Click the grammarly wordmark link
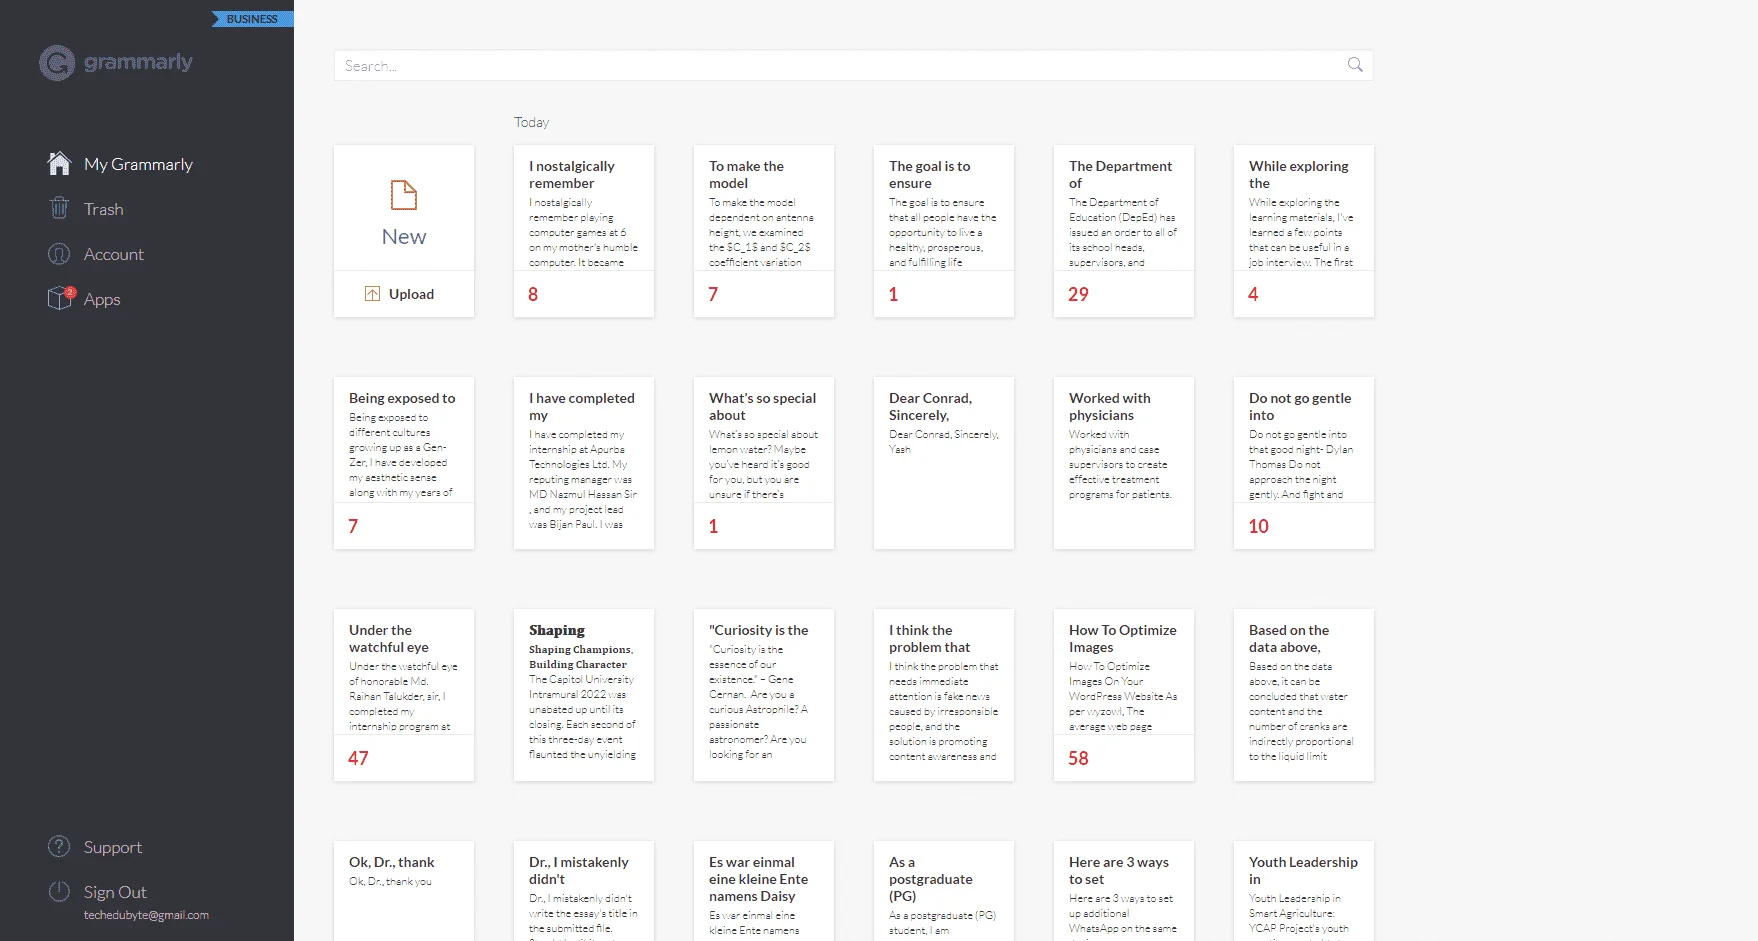Viewport: 1758px width, 941px height. 138,62
